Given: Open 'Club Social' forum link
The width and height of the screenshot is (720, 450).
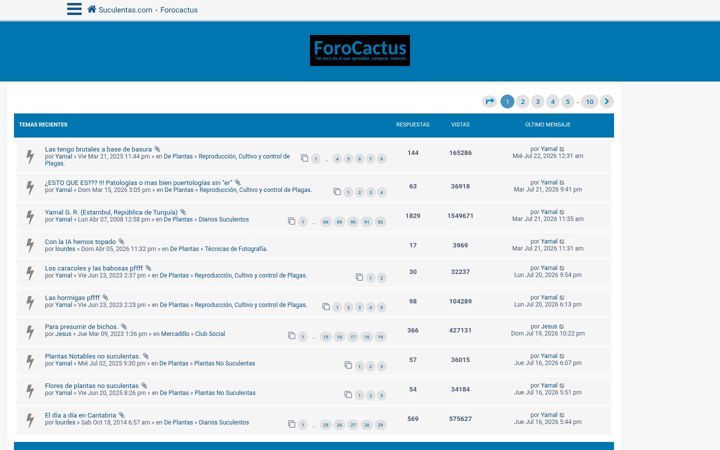Looking at the screenshot, I should click(210, 334).
